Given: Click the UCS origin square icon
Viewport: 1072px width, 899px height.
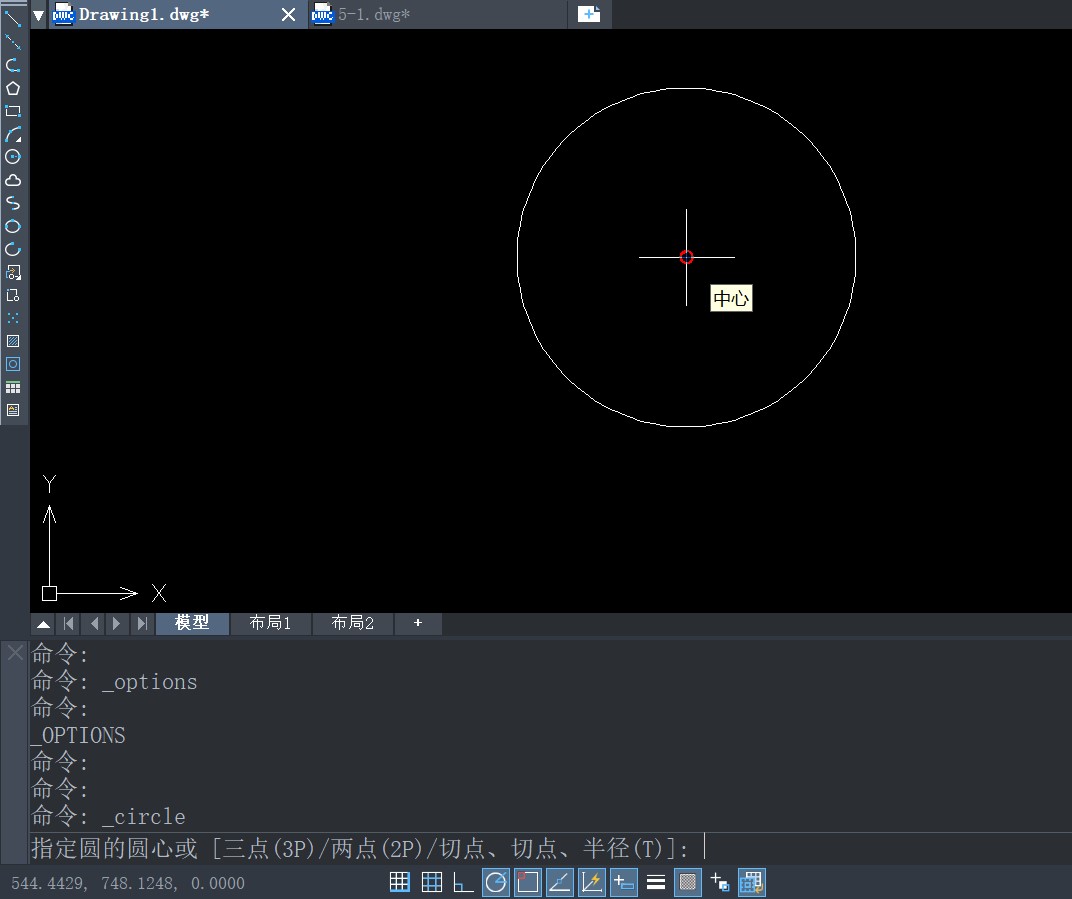Looking at the screenshot, I should [x=49, y=593].
